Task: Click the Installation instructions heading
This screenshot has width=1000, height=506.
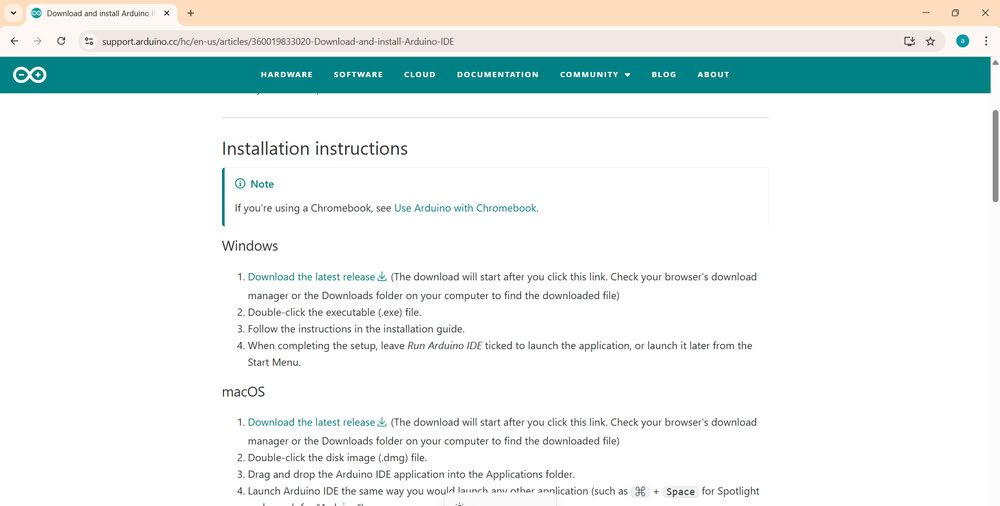Action: coord(314,149)
